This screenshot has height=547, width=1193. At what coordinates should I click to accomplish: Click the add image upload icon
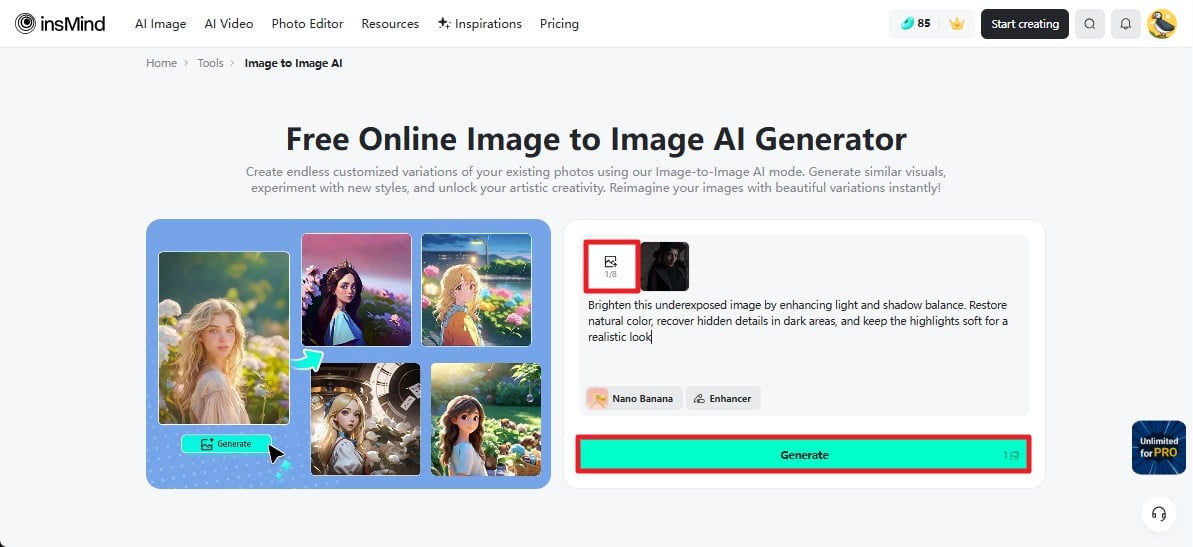click(610, 266)
